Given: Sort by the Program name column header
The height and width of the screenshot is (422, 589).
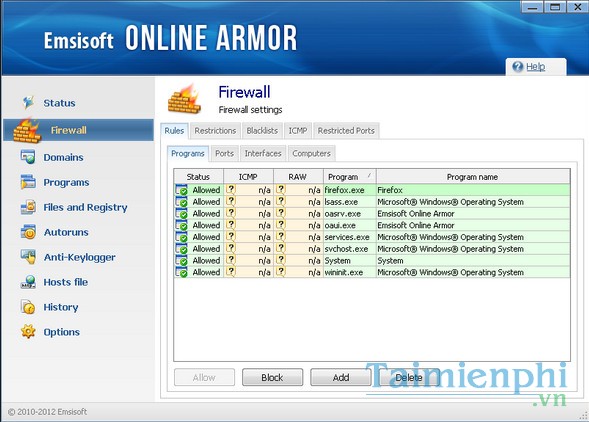Looking at the screenshot, I should [473, 177].
